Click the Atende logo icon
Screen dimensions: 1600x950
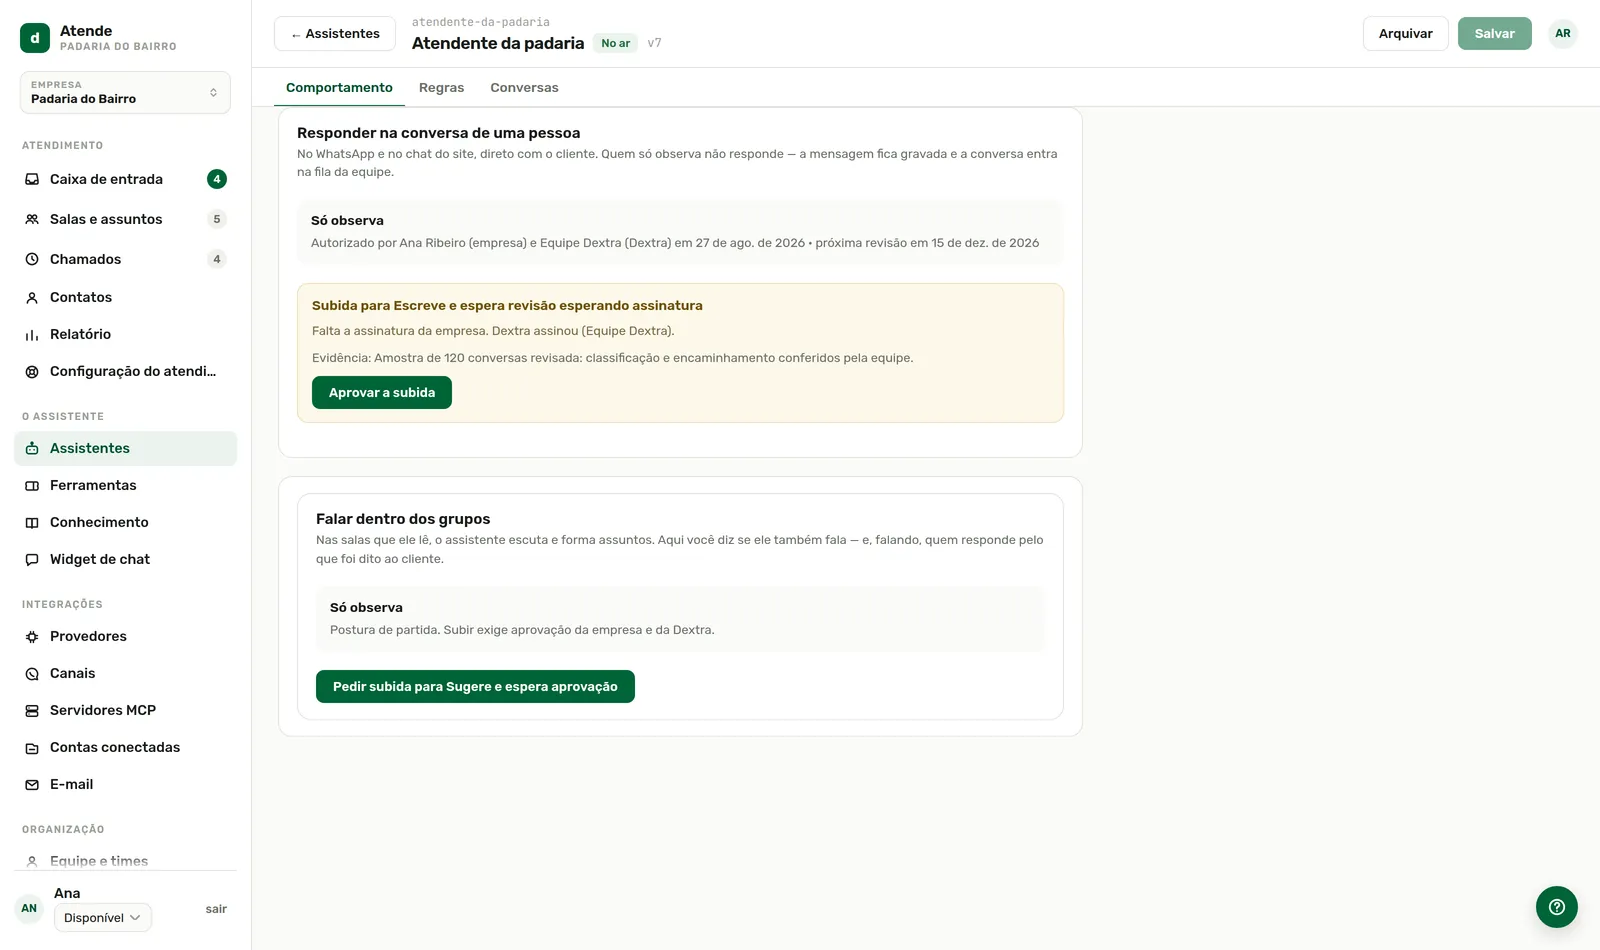pos(35,38)
